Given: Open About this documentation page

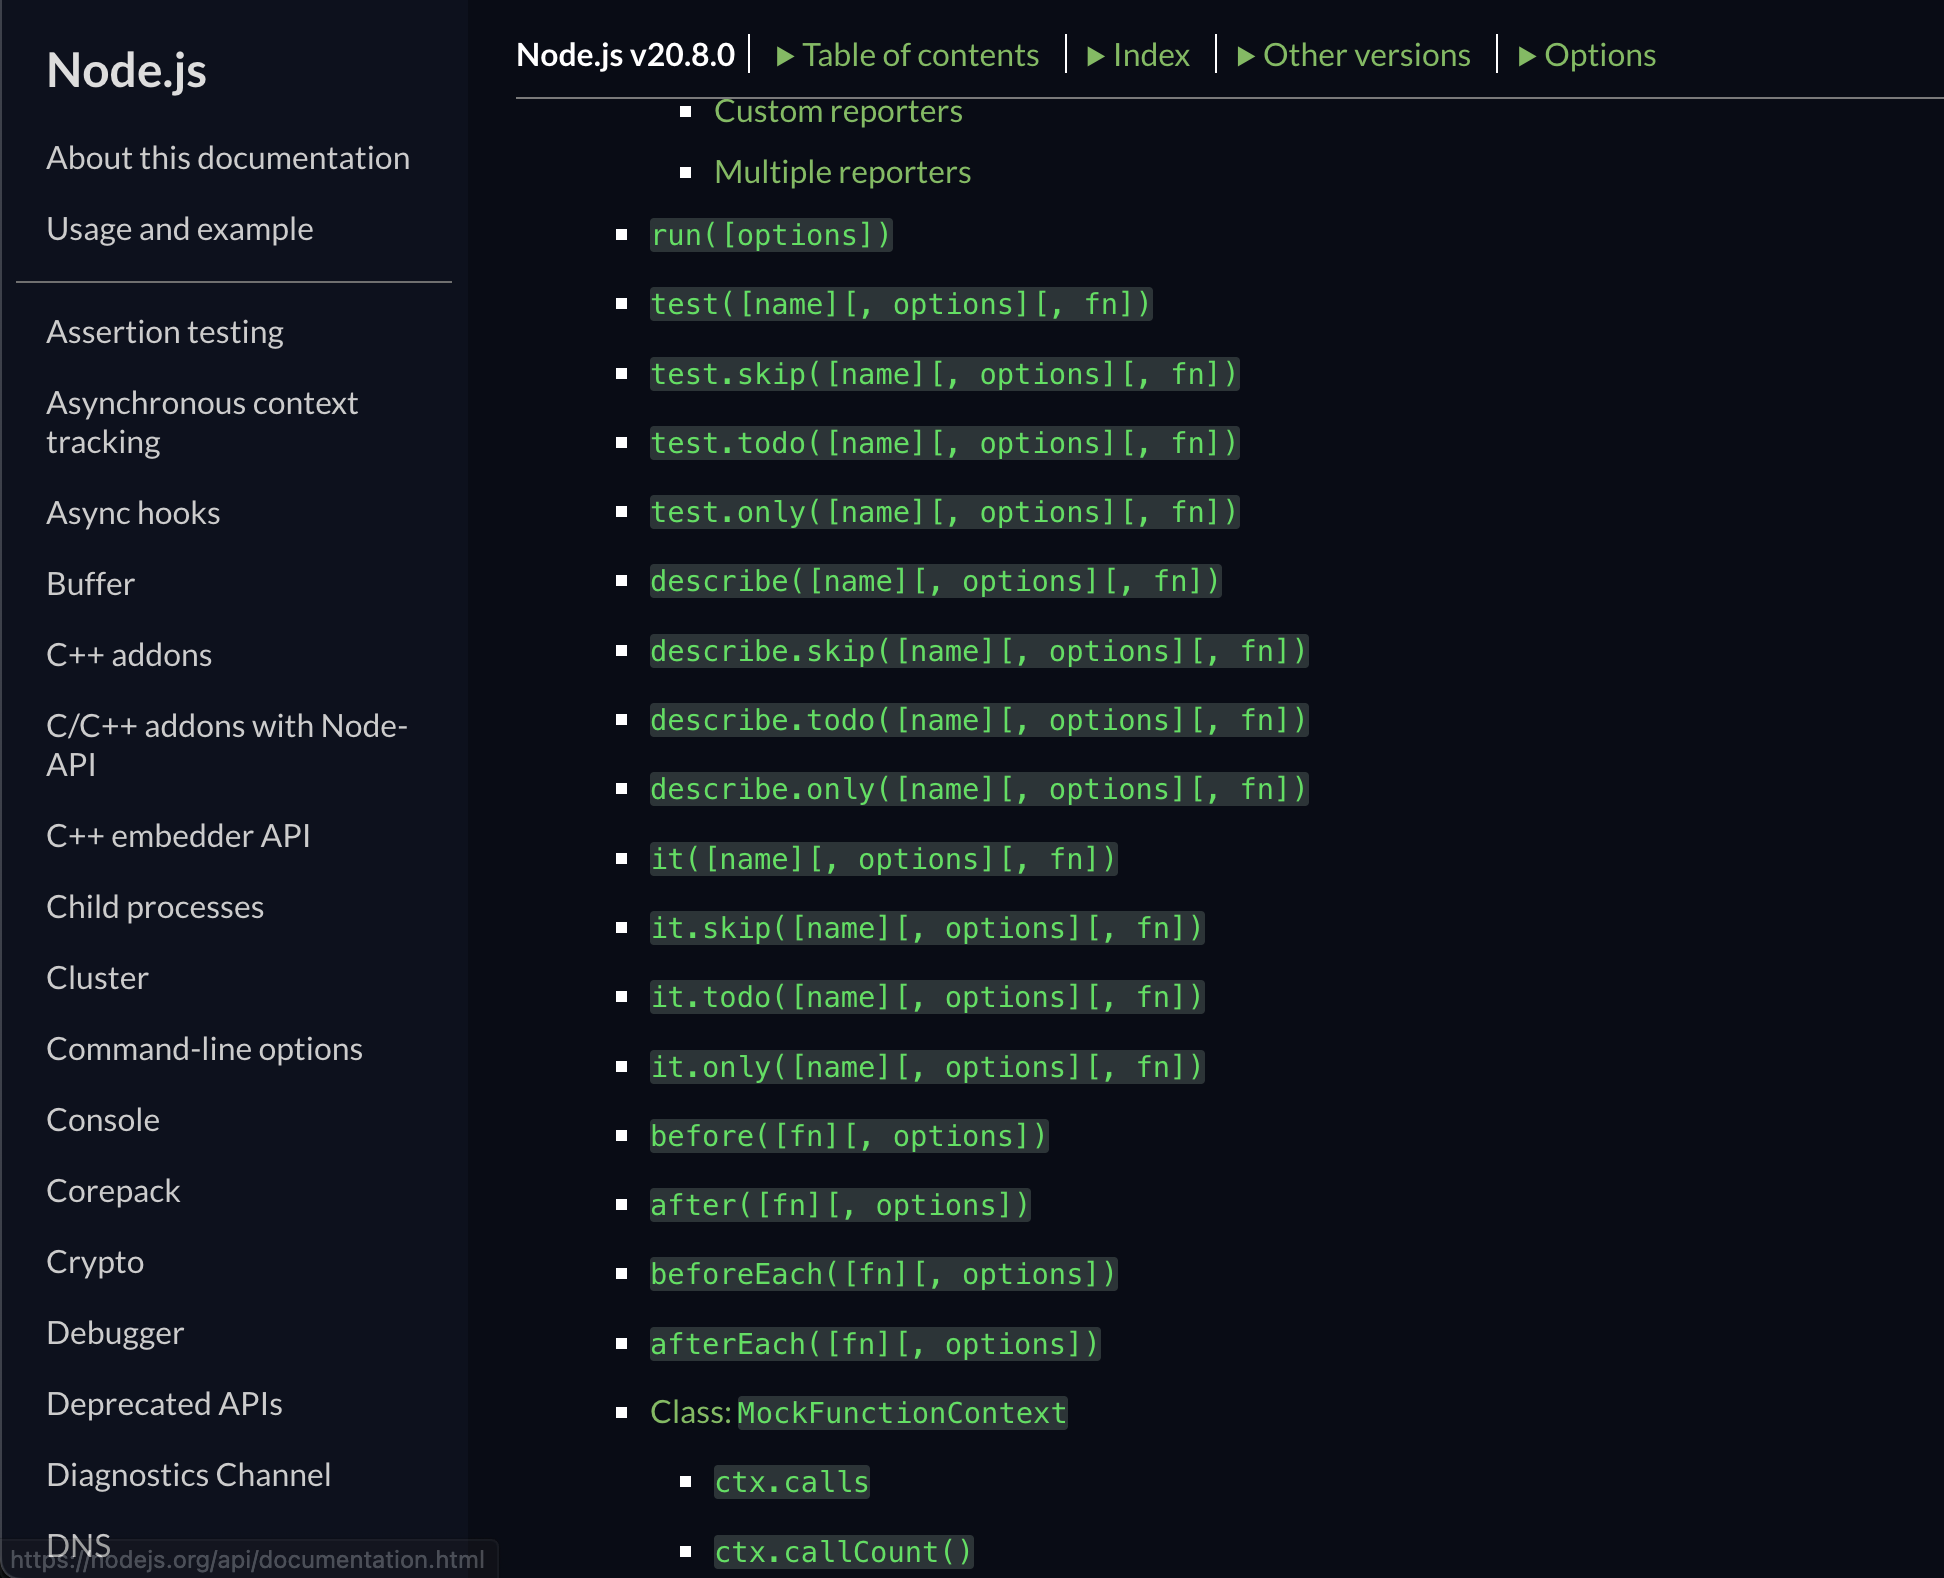Looking at the screenshot, I should [228, 158].
